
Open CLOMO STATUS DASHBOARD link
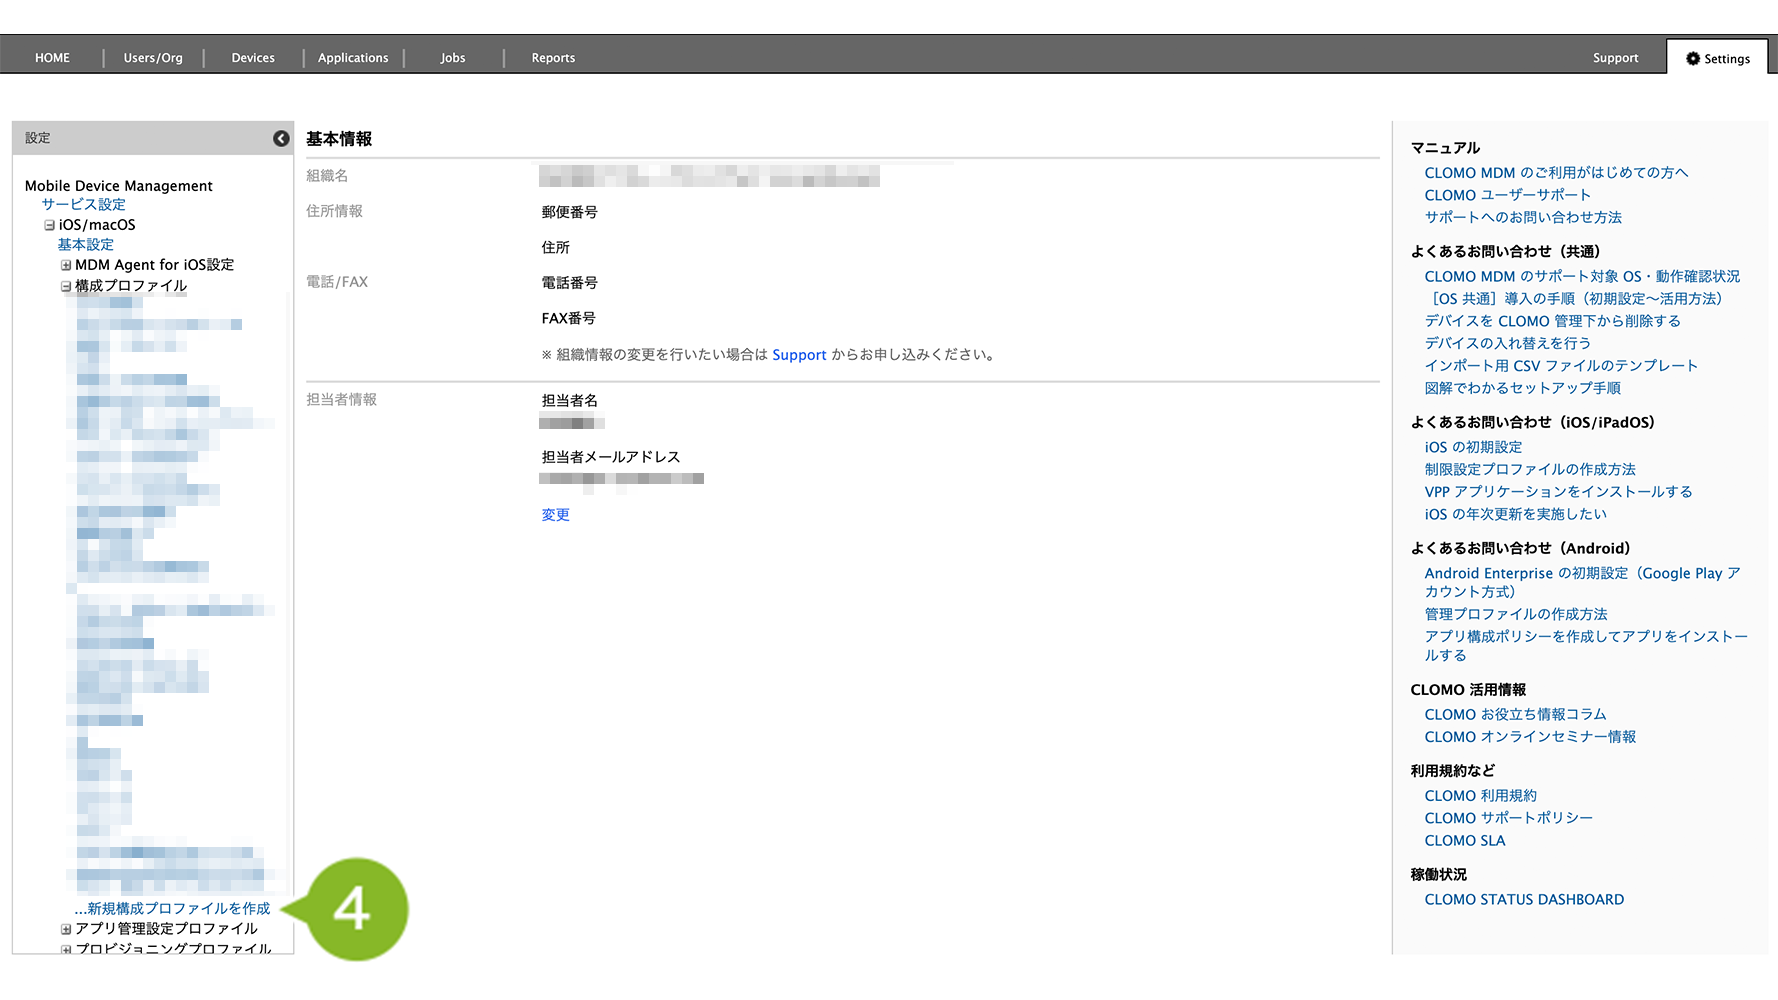[1523, 900]
